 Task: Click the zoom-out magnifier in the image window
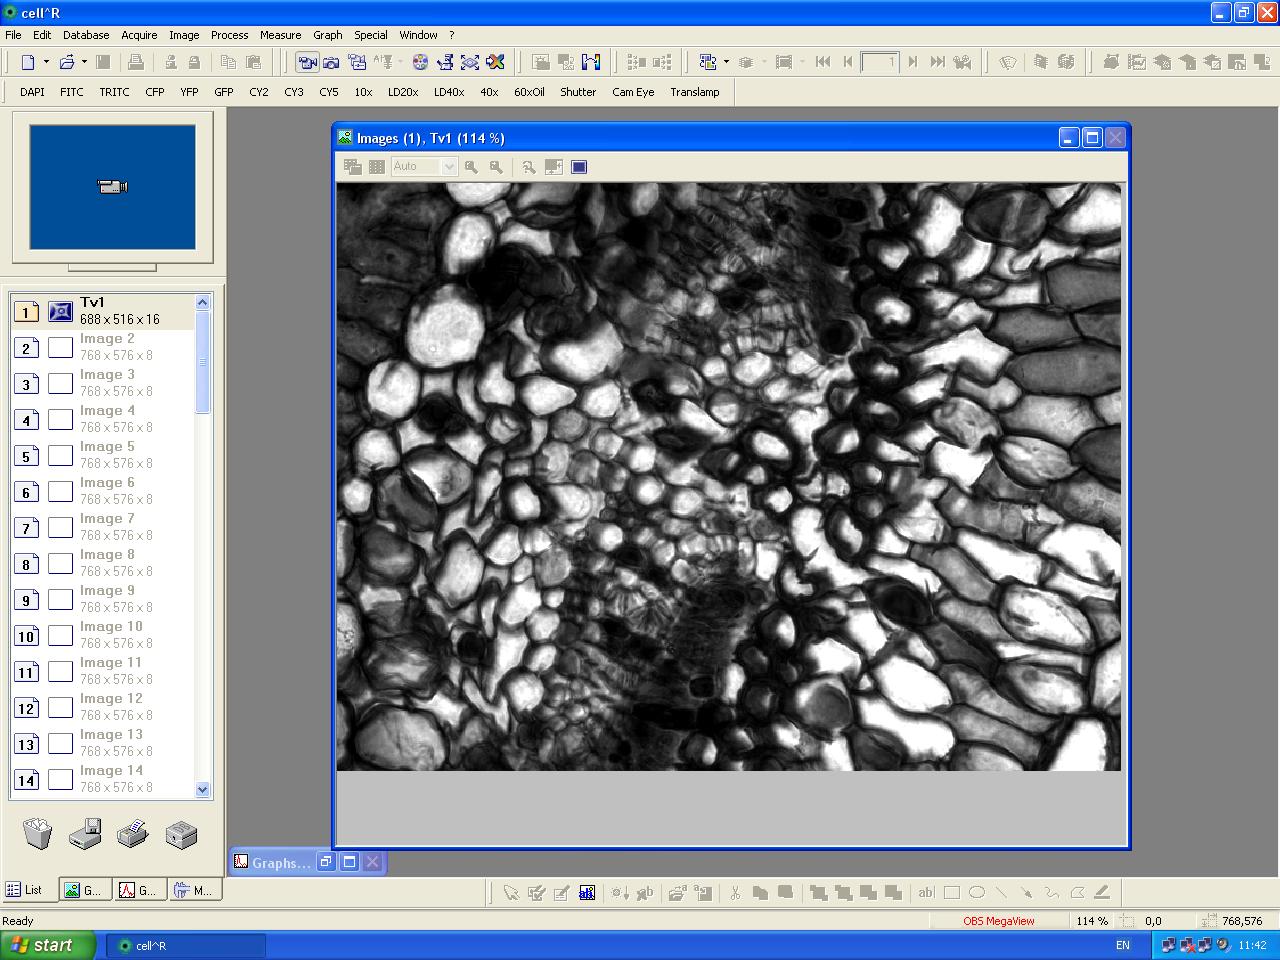click(x=471, y=167)
